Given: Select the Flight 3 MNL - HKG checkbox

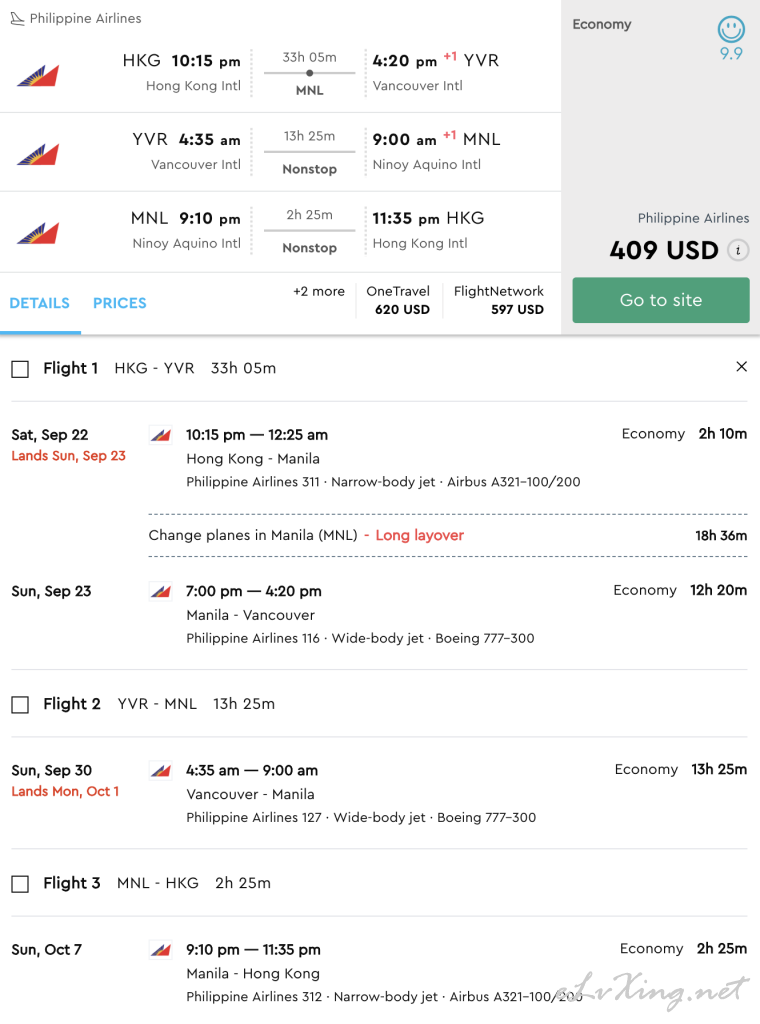Looking at the screenshot, I should 20,884.
